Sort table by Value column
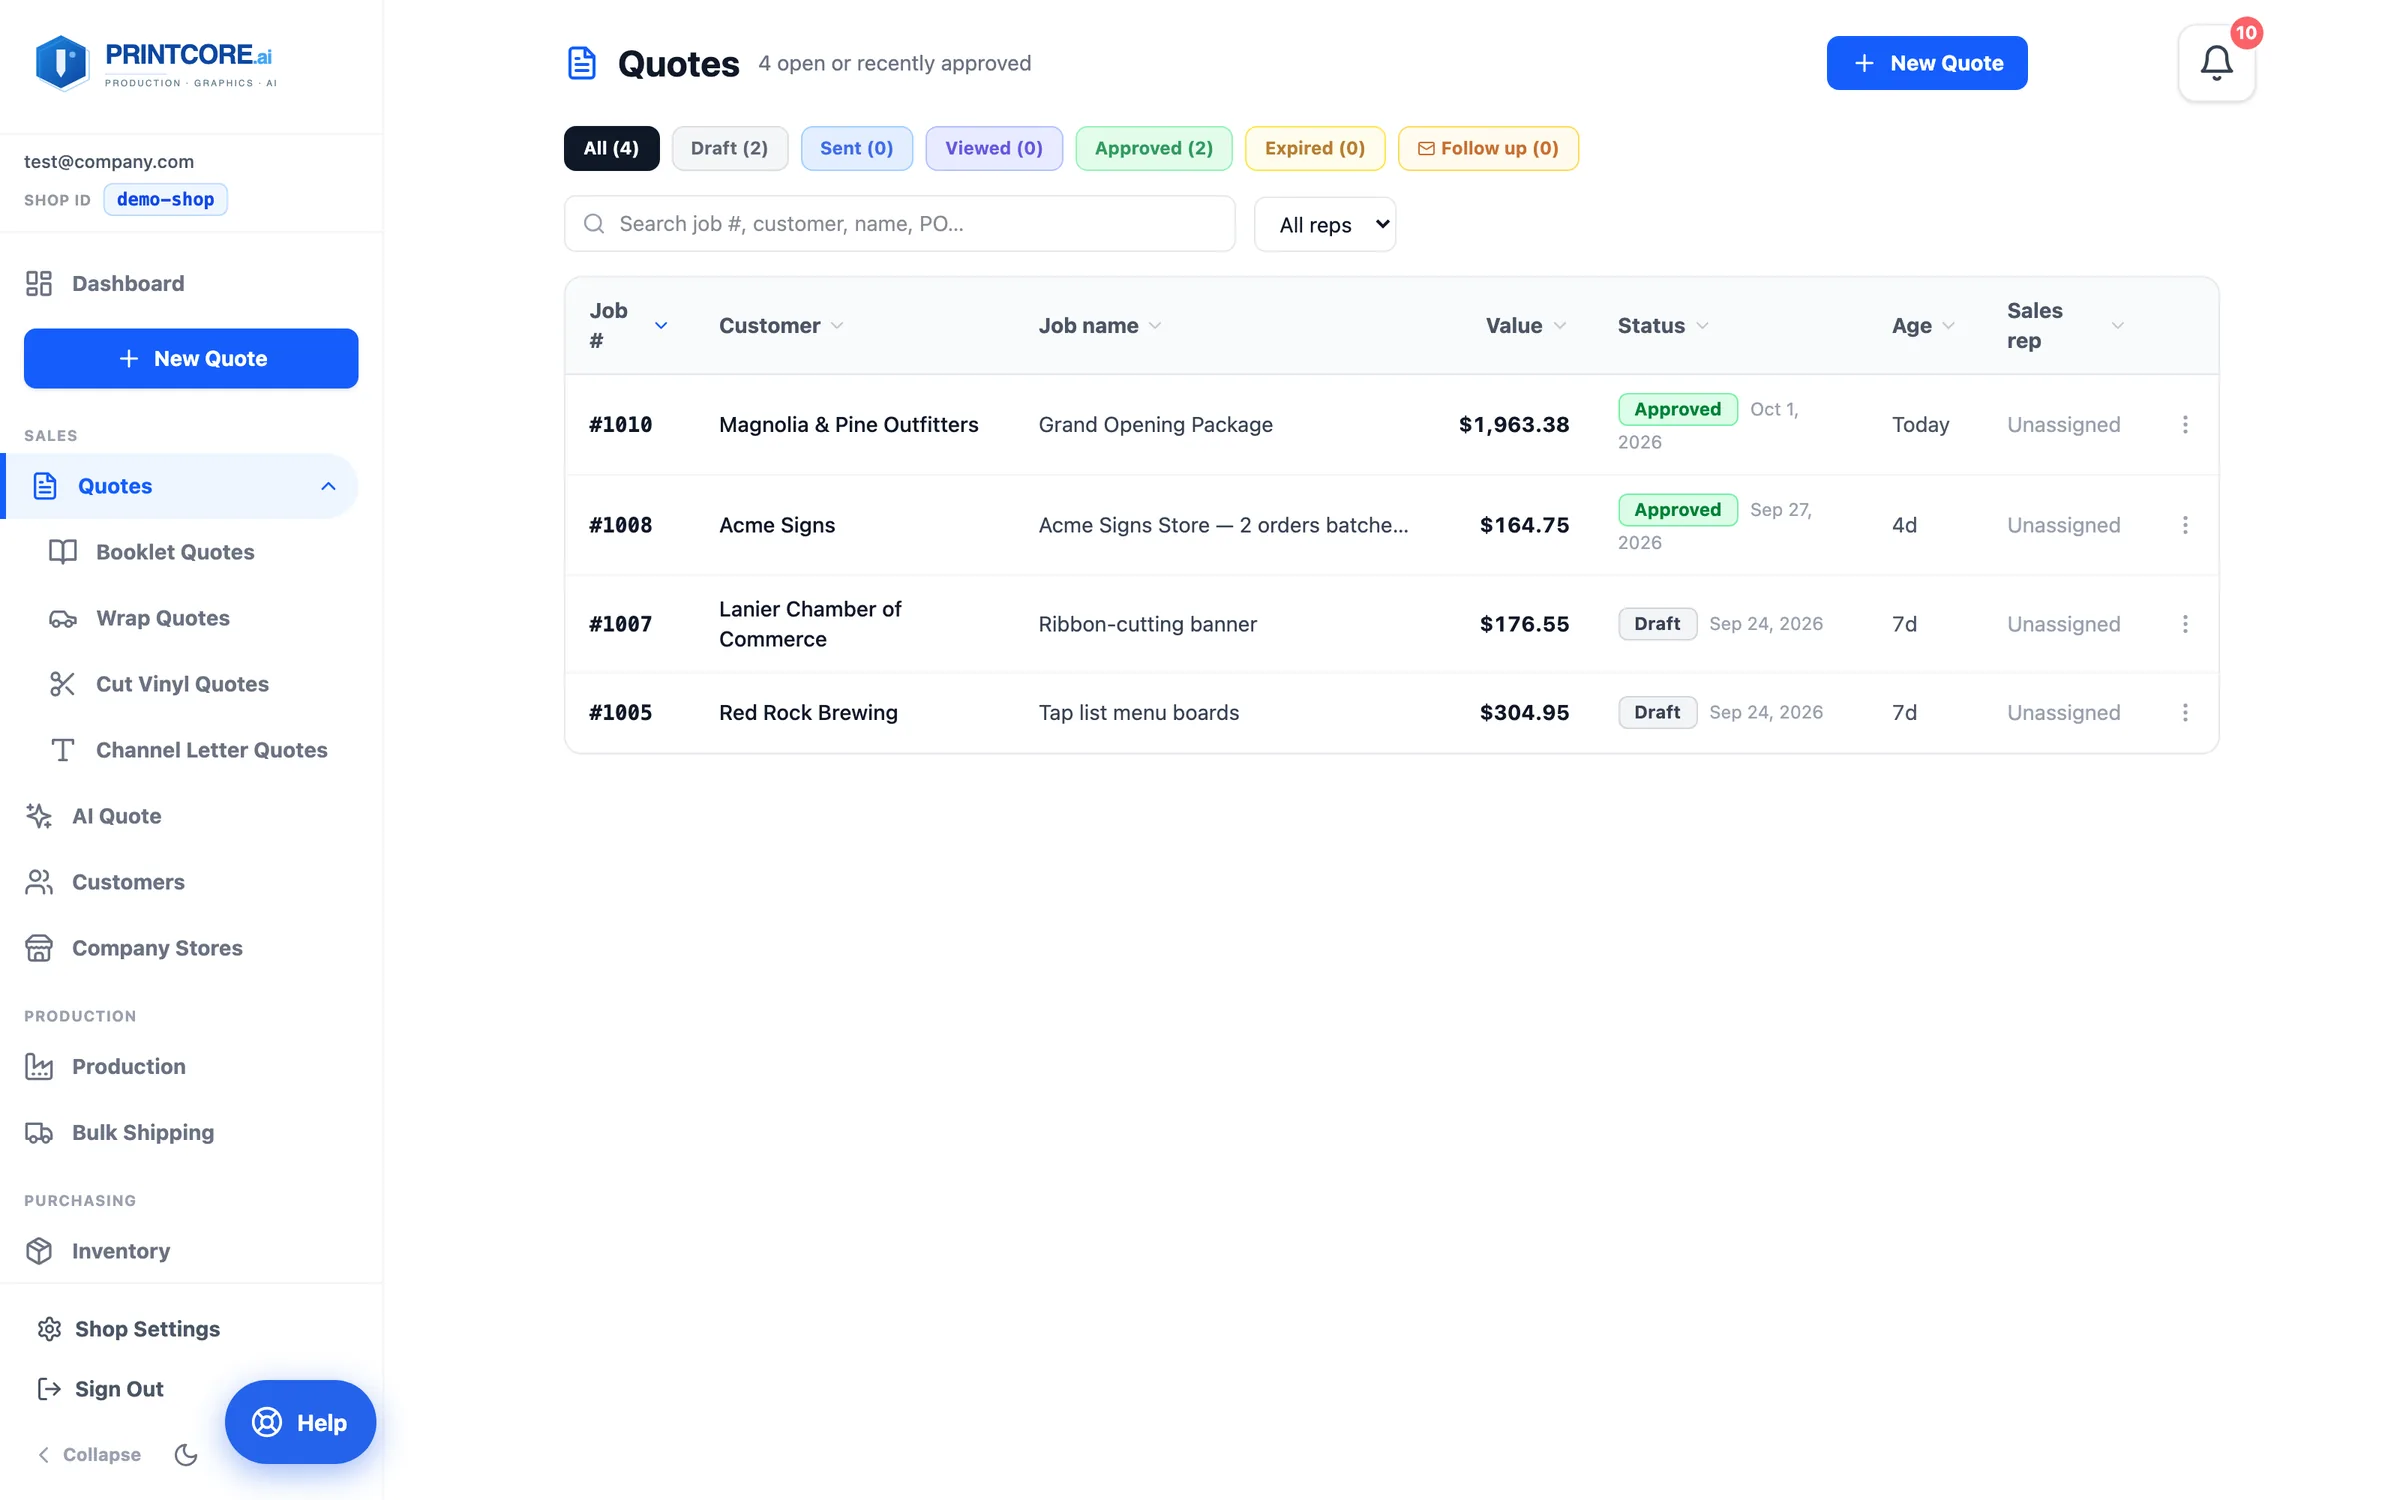 [x=1525, y=326]
